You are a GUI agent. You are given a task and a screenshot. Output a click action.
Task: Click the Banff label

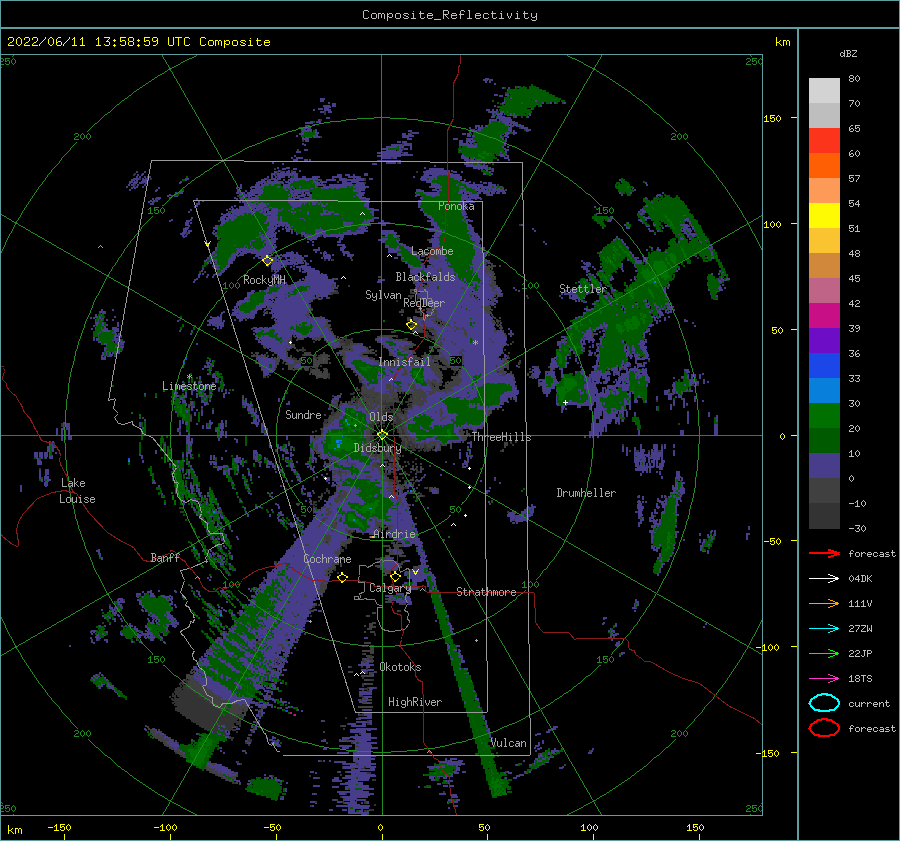click(165, 557)
